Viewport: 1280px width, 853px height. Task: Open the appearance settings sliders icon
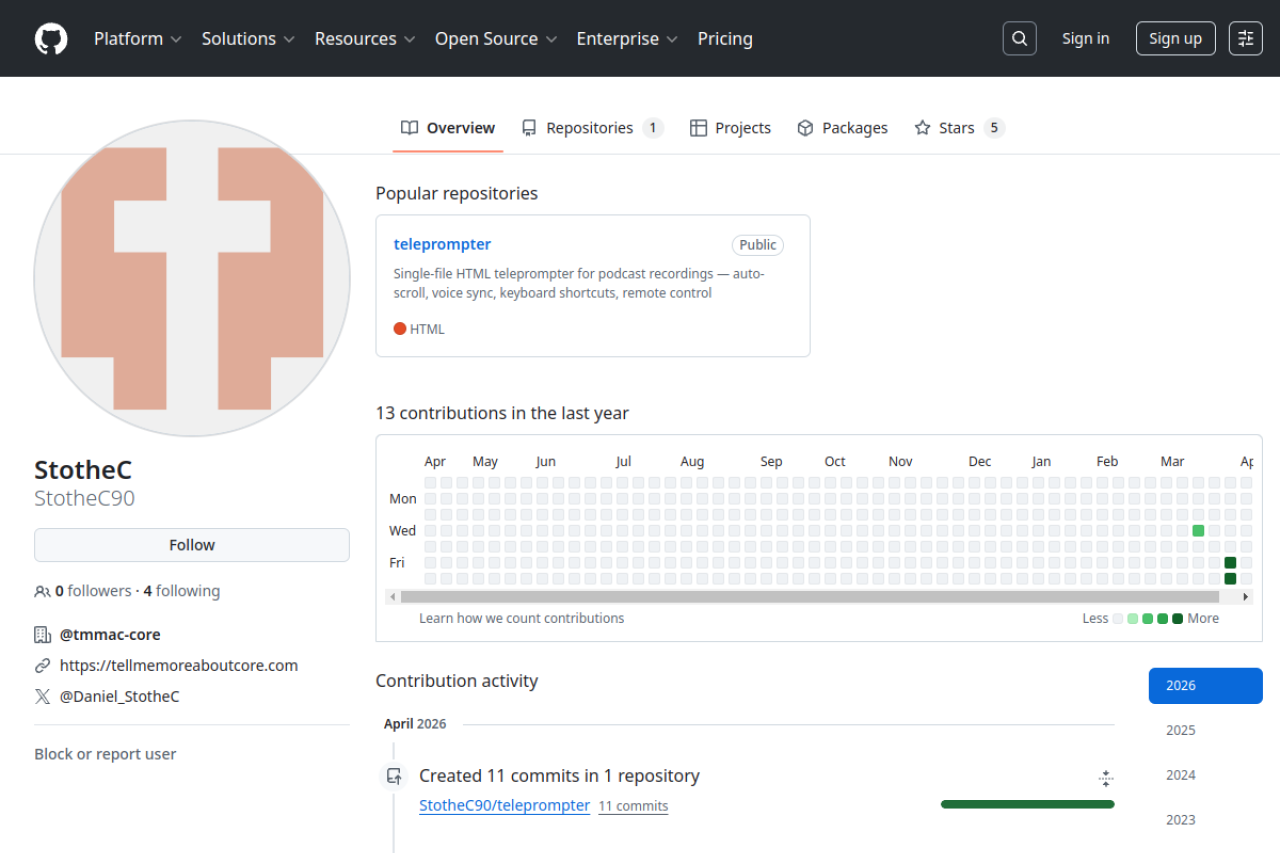tap(1245, 39)
